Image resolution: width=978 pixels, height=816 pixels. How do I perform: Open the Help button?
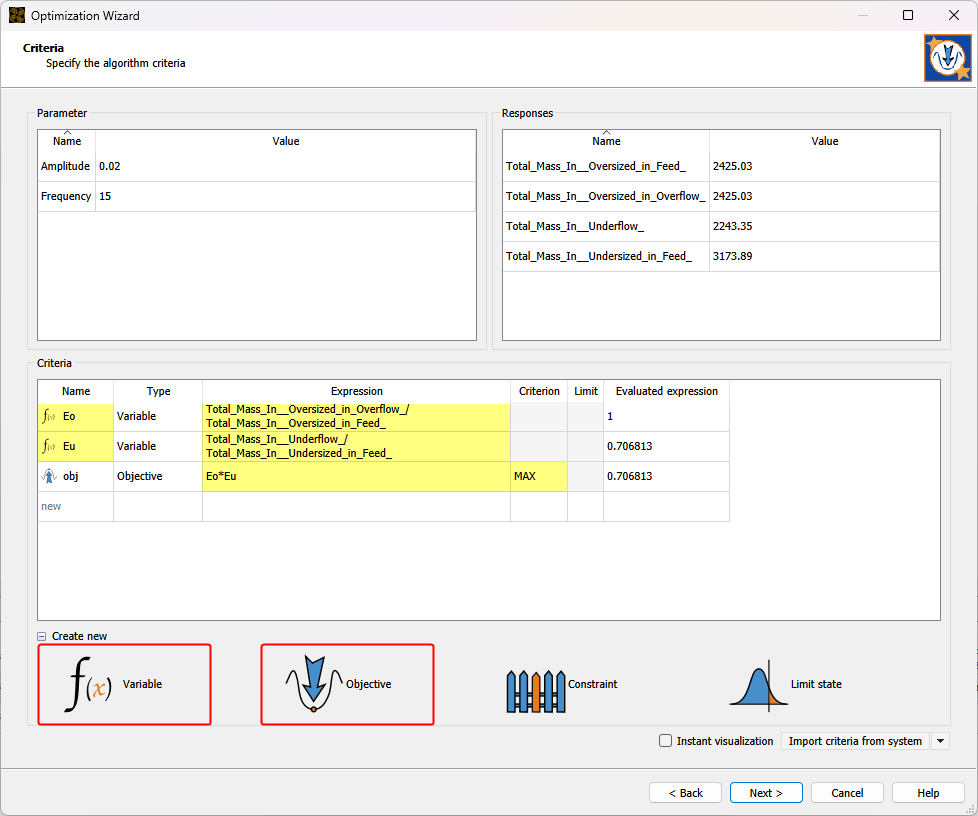pos(928,793)
